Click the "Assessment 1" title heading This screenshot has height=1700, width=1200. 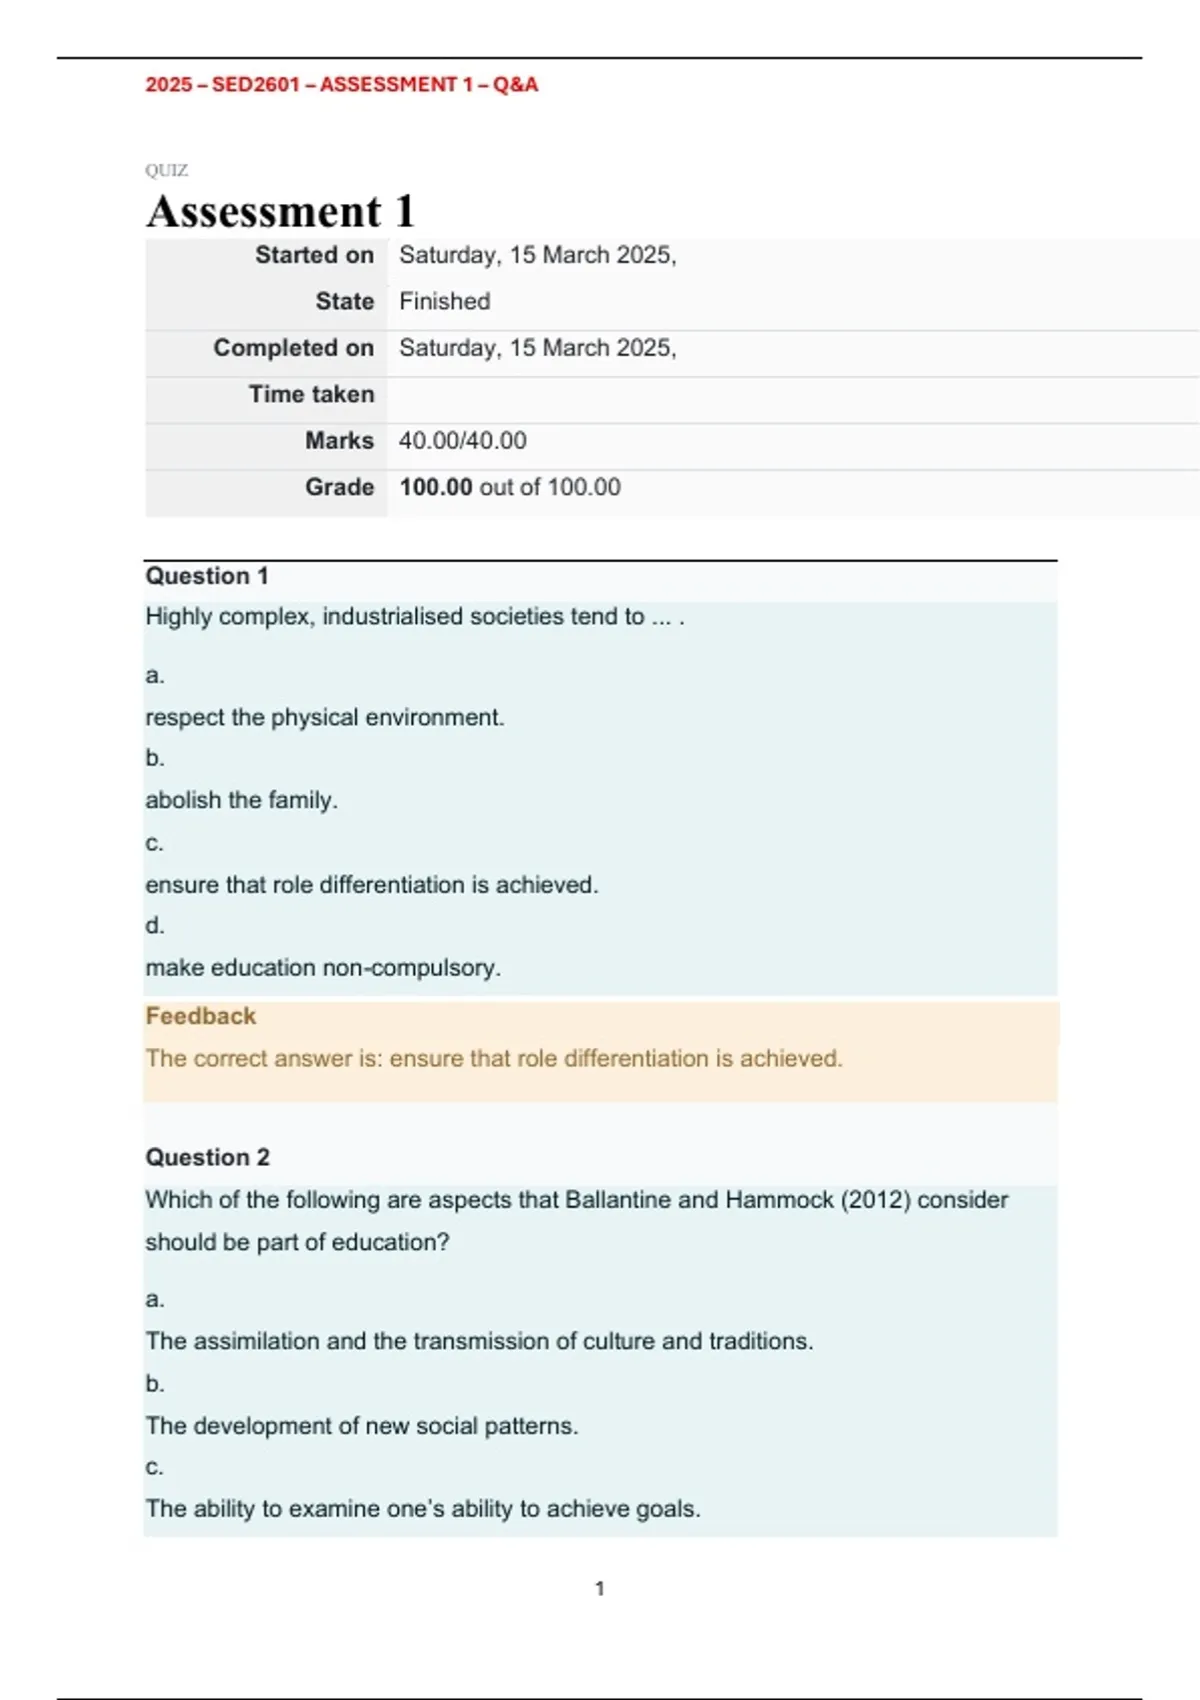tap(280, 212)
